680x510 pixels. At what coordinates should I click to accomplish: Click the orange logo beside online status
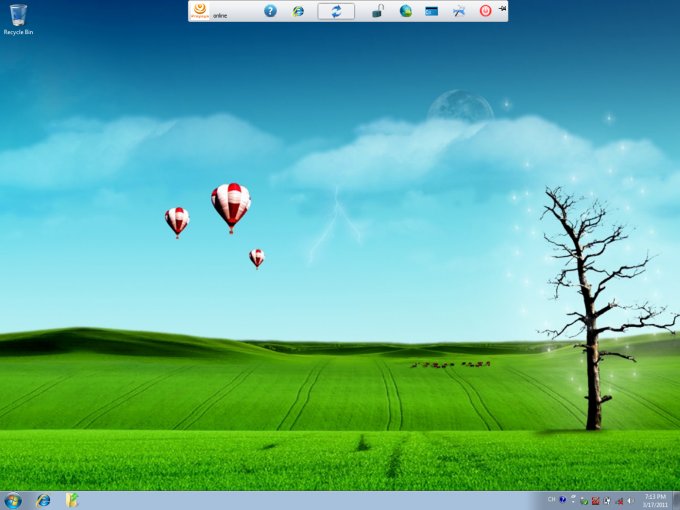click(200, 10)
